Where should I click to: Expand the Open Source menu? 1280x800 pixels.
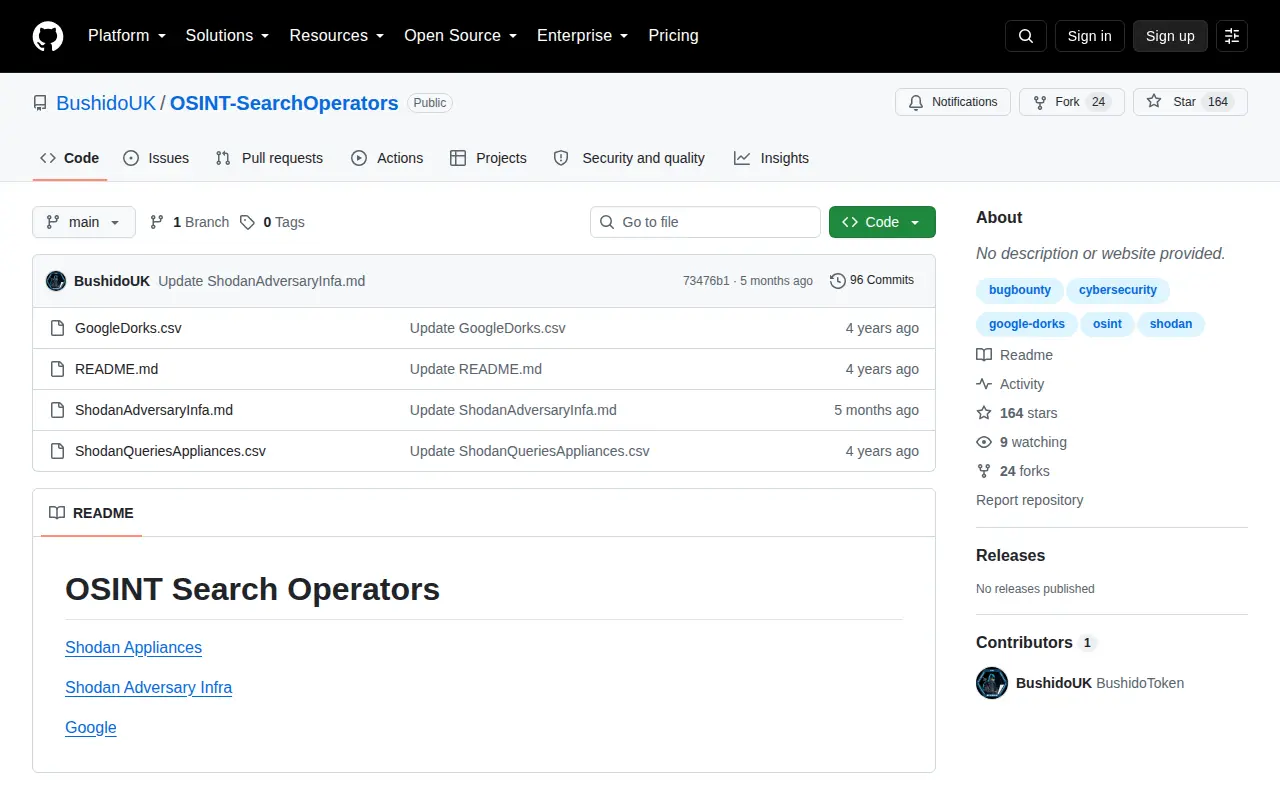pos(460,36)
